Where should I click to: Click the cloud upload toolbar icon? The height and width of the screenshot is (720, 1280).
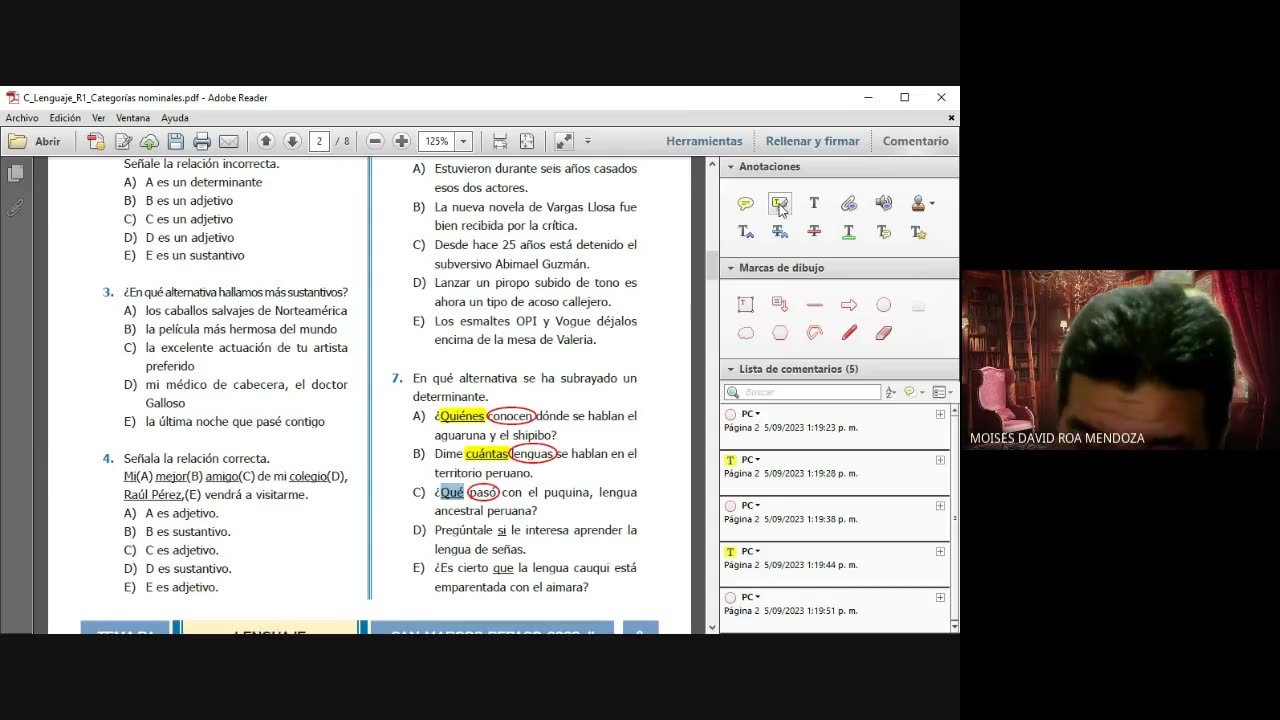coord(149,141)
